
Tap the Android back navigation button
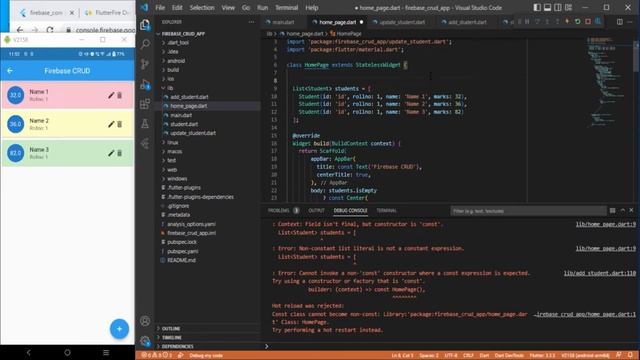pos(29,352)
